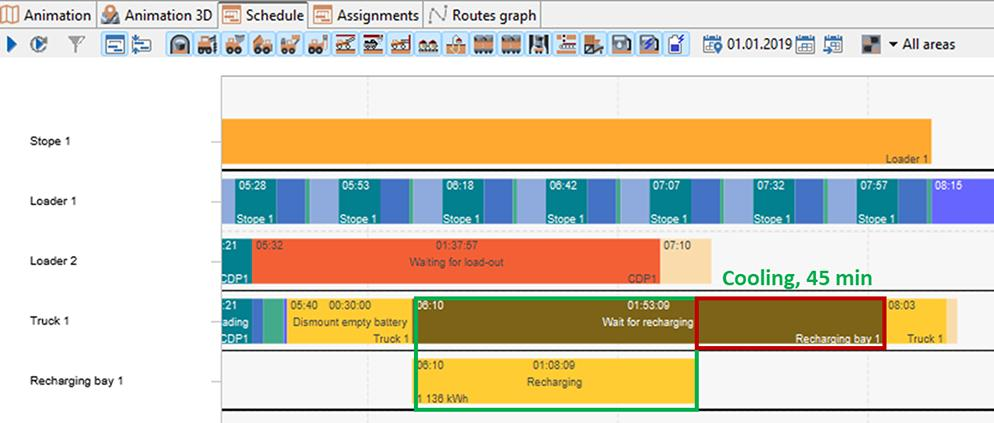Select the Loader 1 row label
The width and height of the screenshot is (994, 423).
[53, 201]
